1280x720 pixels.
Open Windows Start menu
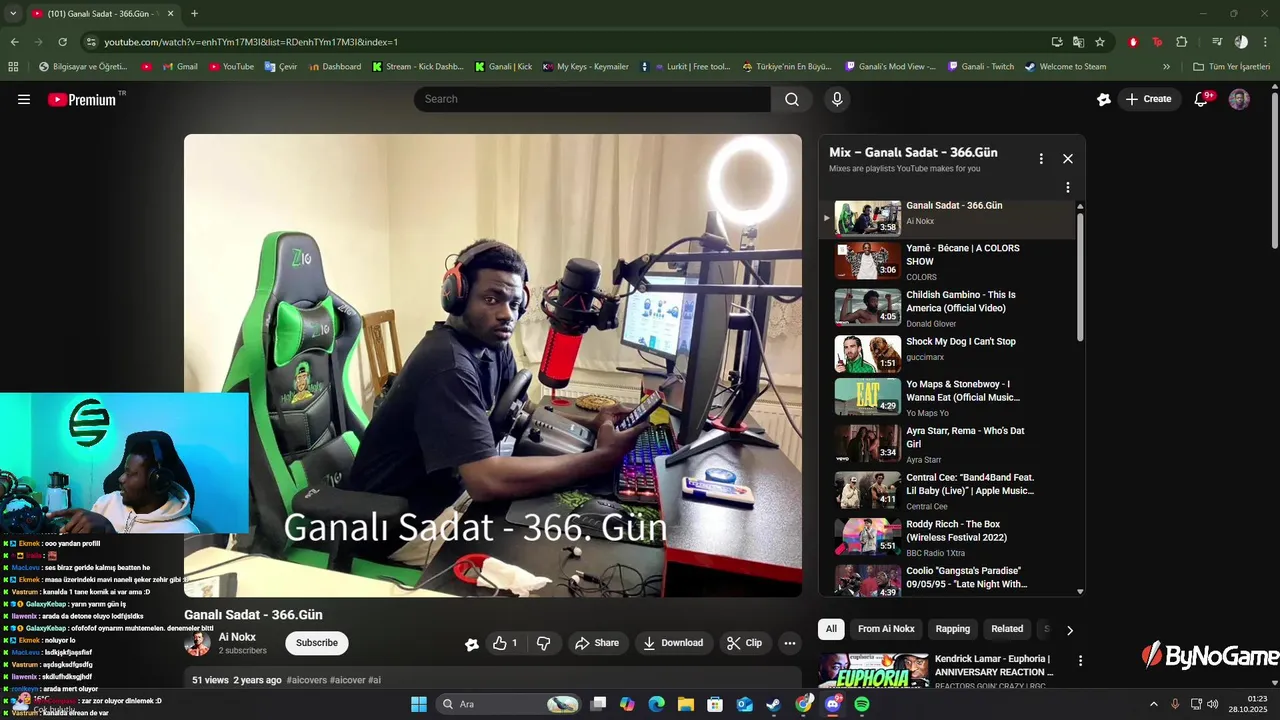point(418,704)
